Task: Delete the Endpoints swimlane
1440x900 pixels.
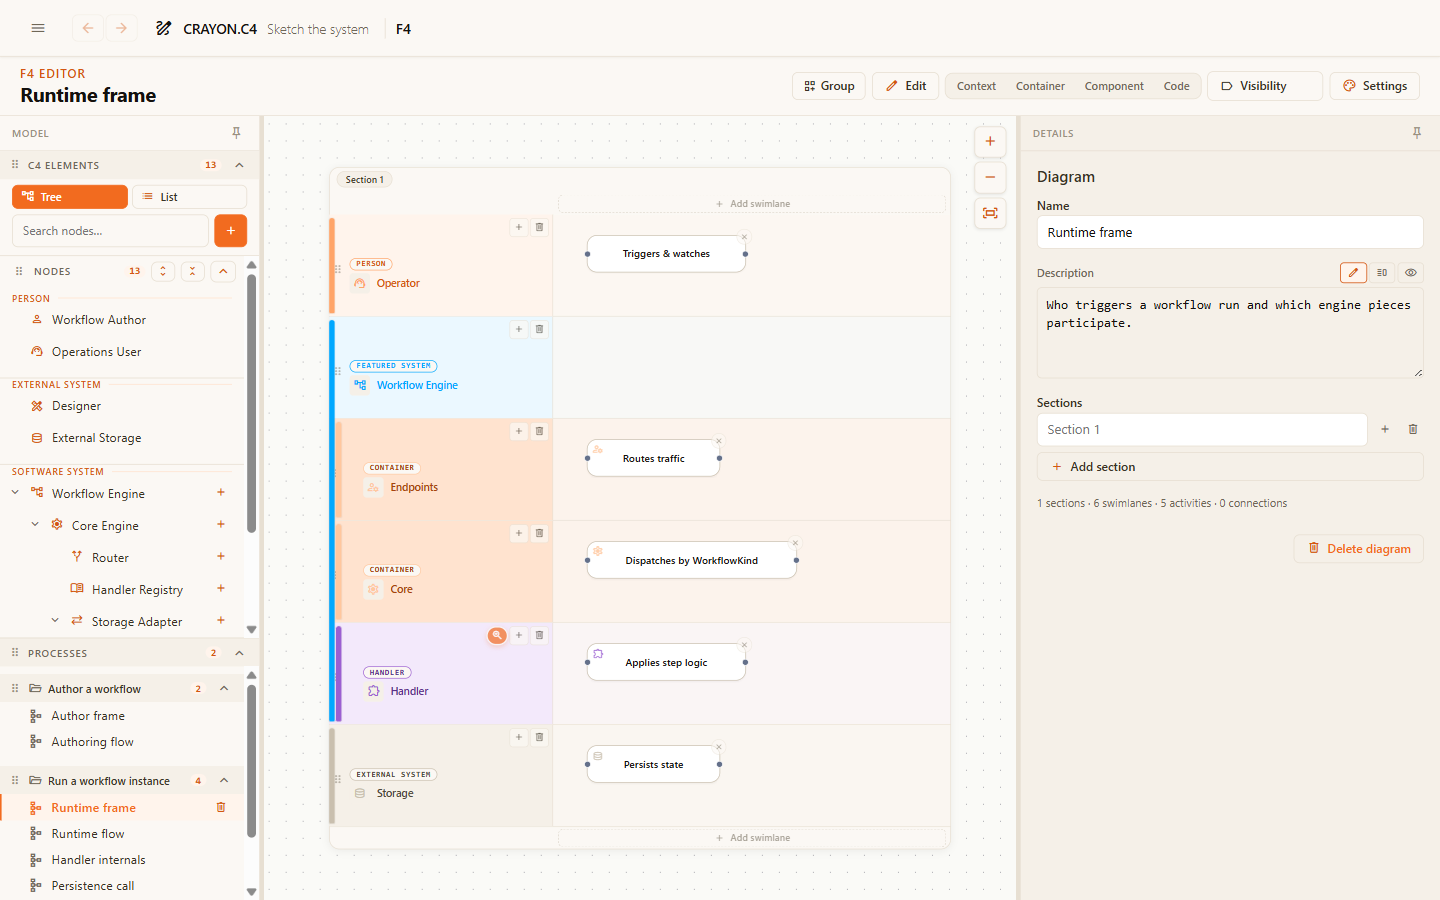Action: (539, 431)
